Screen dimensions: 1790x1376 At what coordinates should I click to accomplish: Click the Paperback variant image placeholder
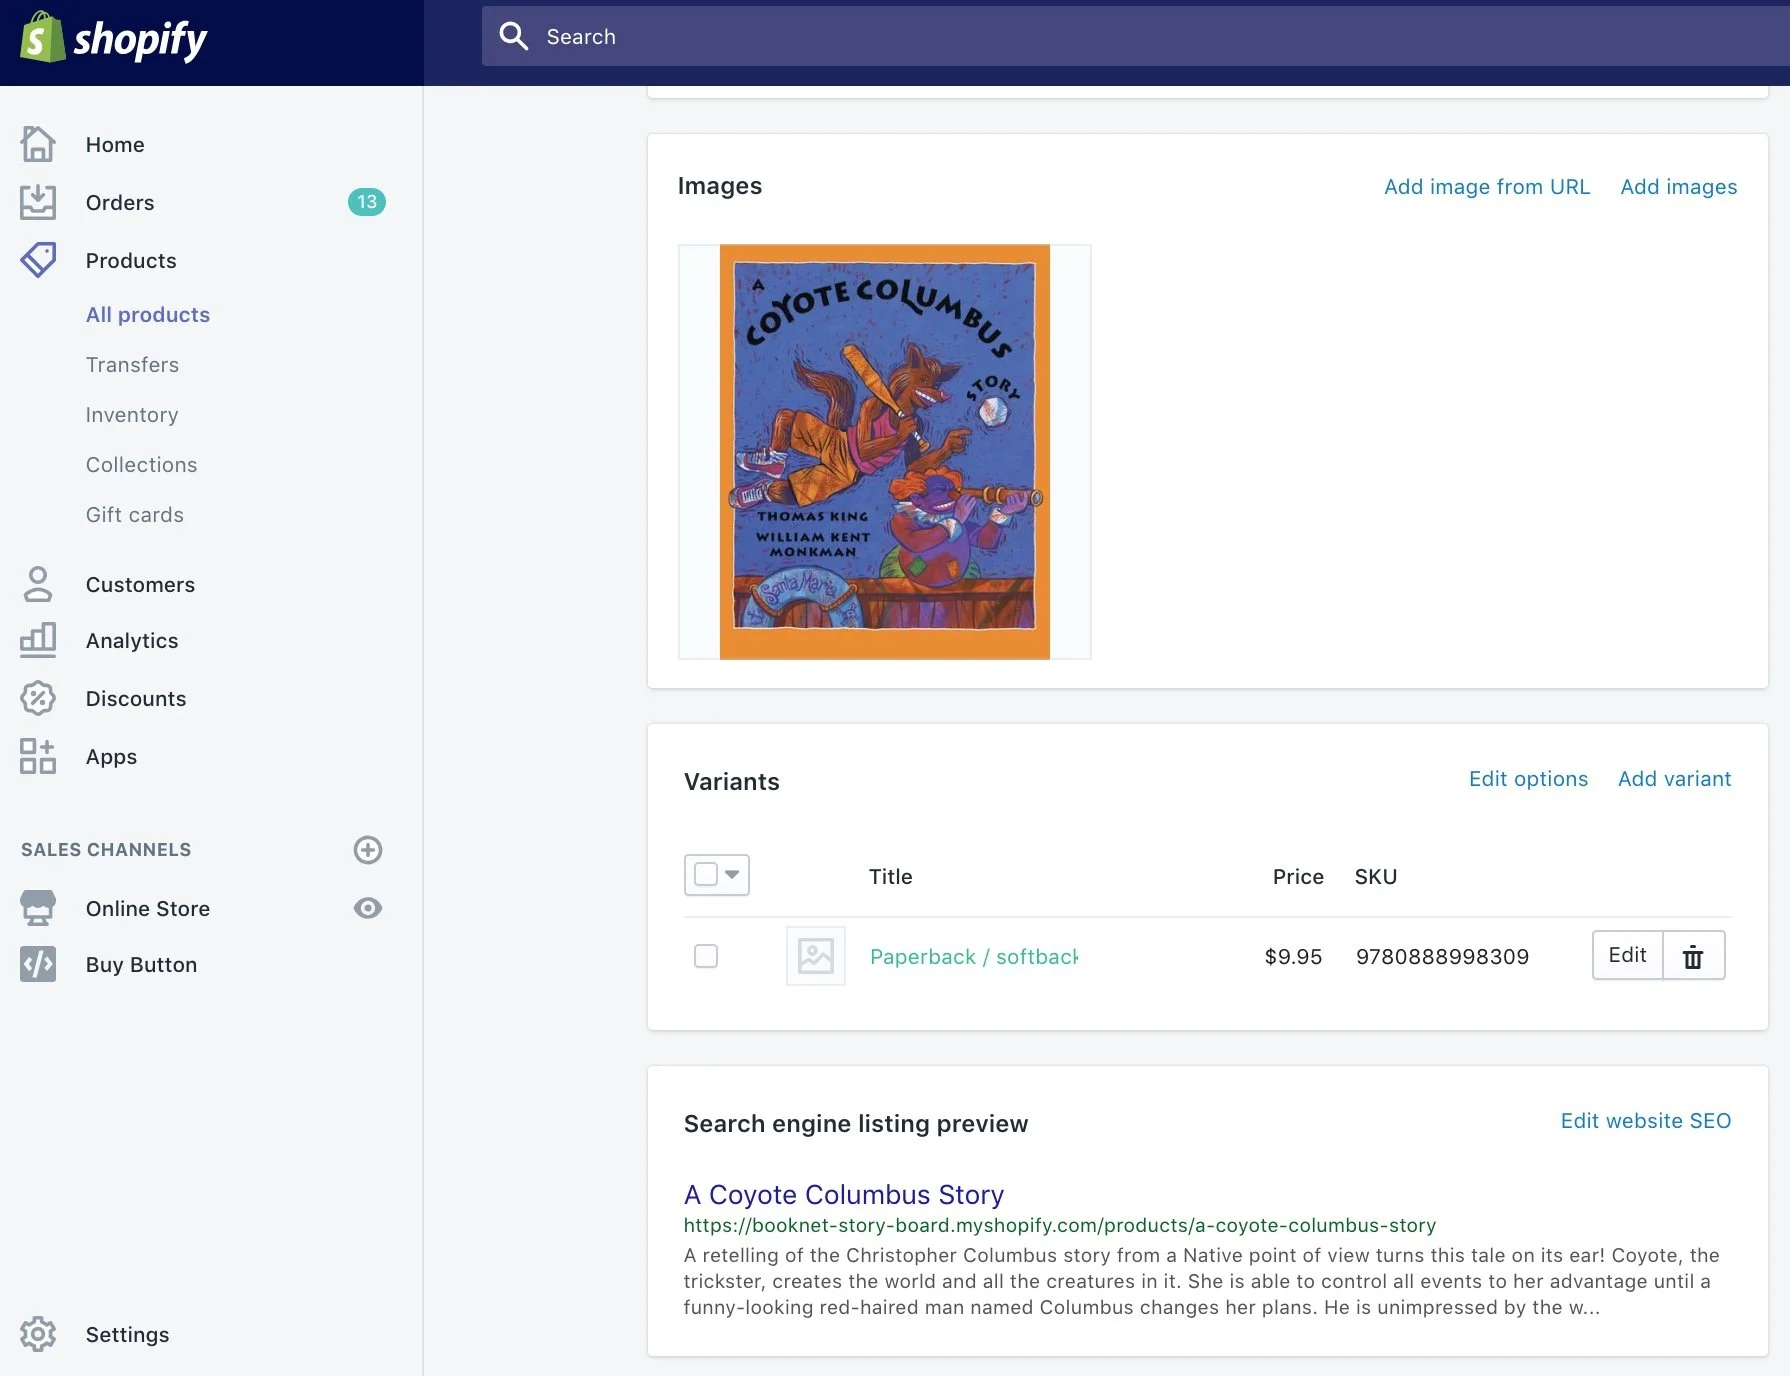tap(816, 956)
